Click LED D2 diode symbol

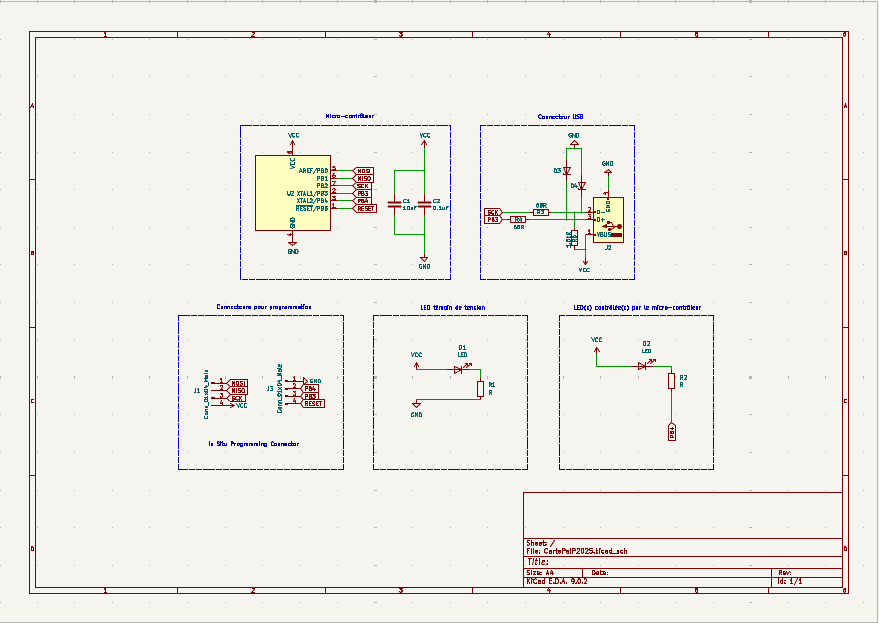point(643,365)
